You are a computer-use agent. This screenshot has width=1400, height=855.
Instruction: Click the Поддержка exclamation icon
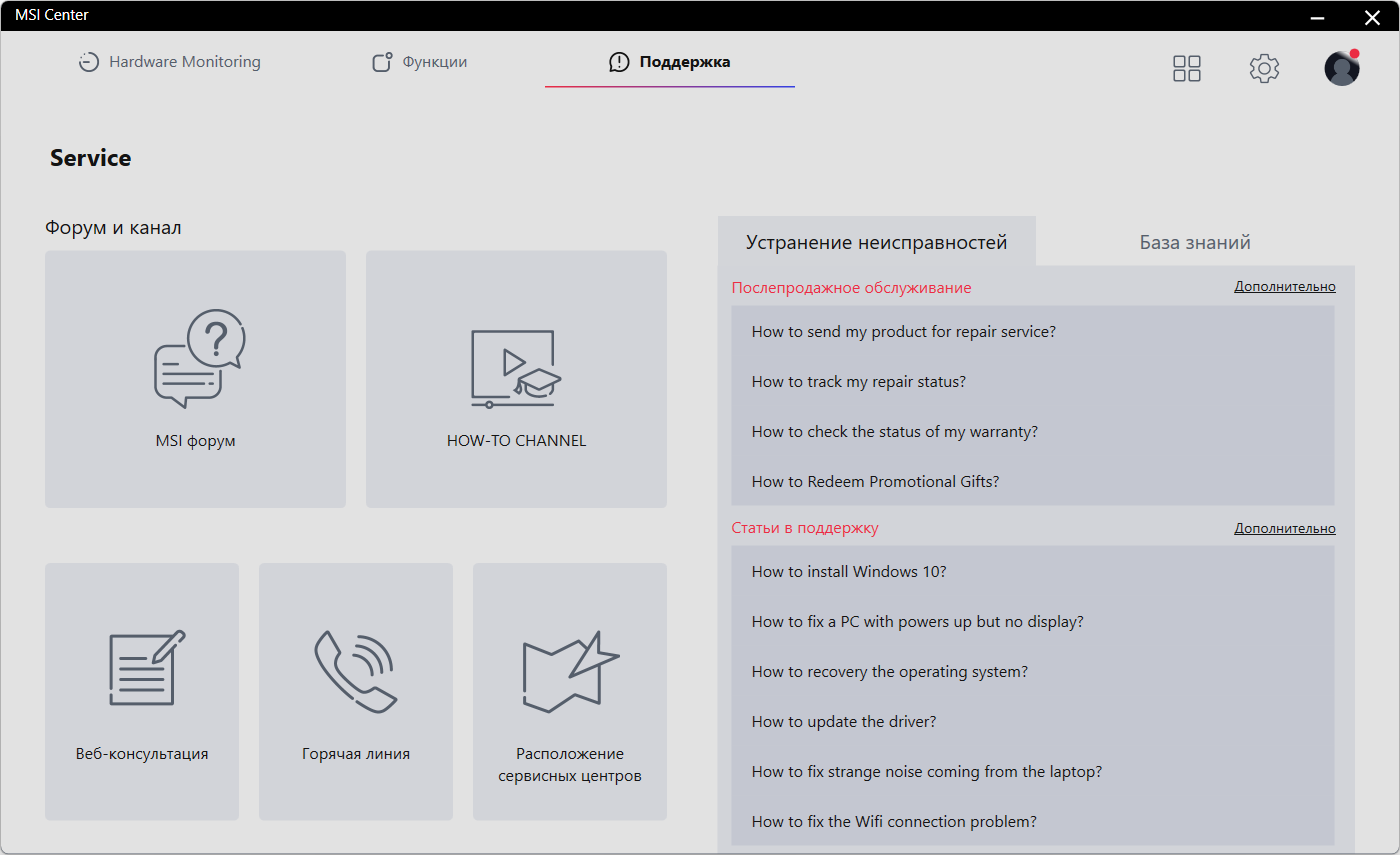619,62
